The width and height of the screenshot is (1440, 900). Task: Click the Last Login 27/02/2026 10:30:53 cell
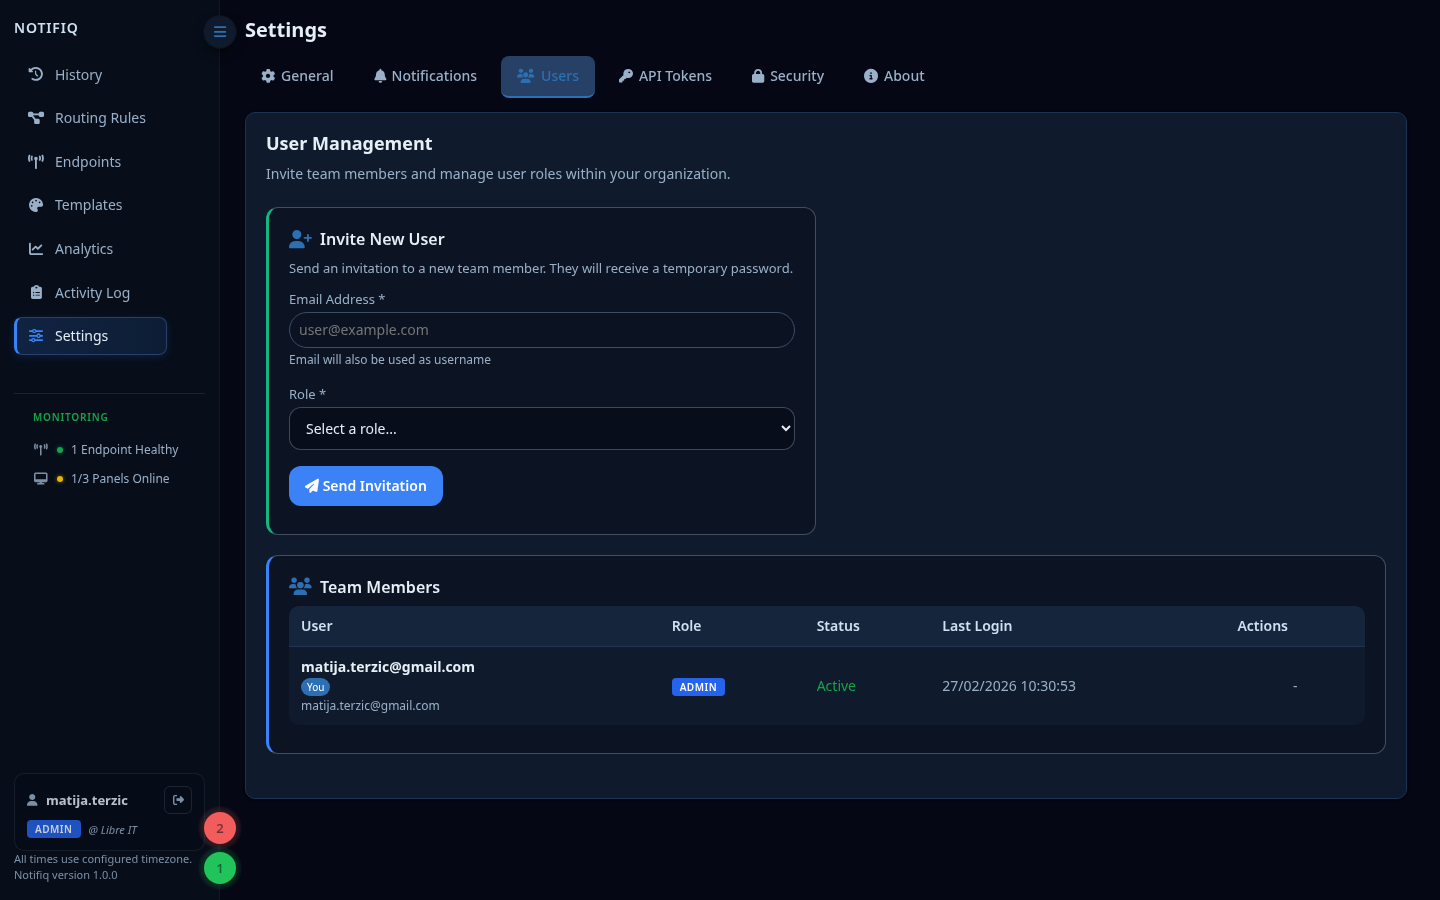(x=1009, y=686)
